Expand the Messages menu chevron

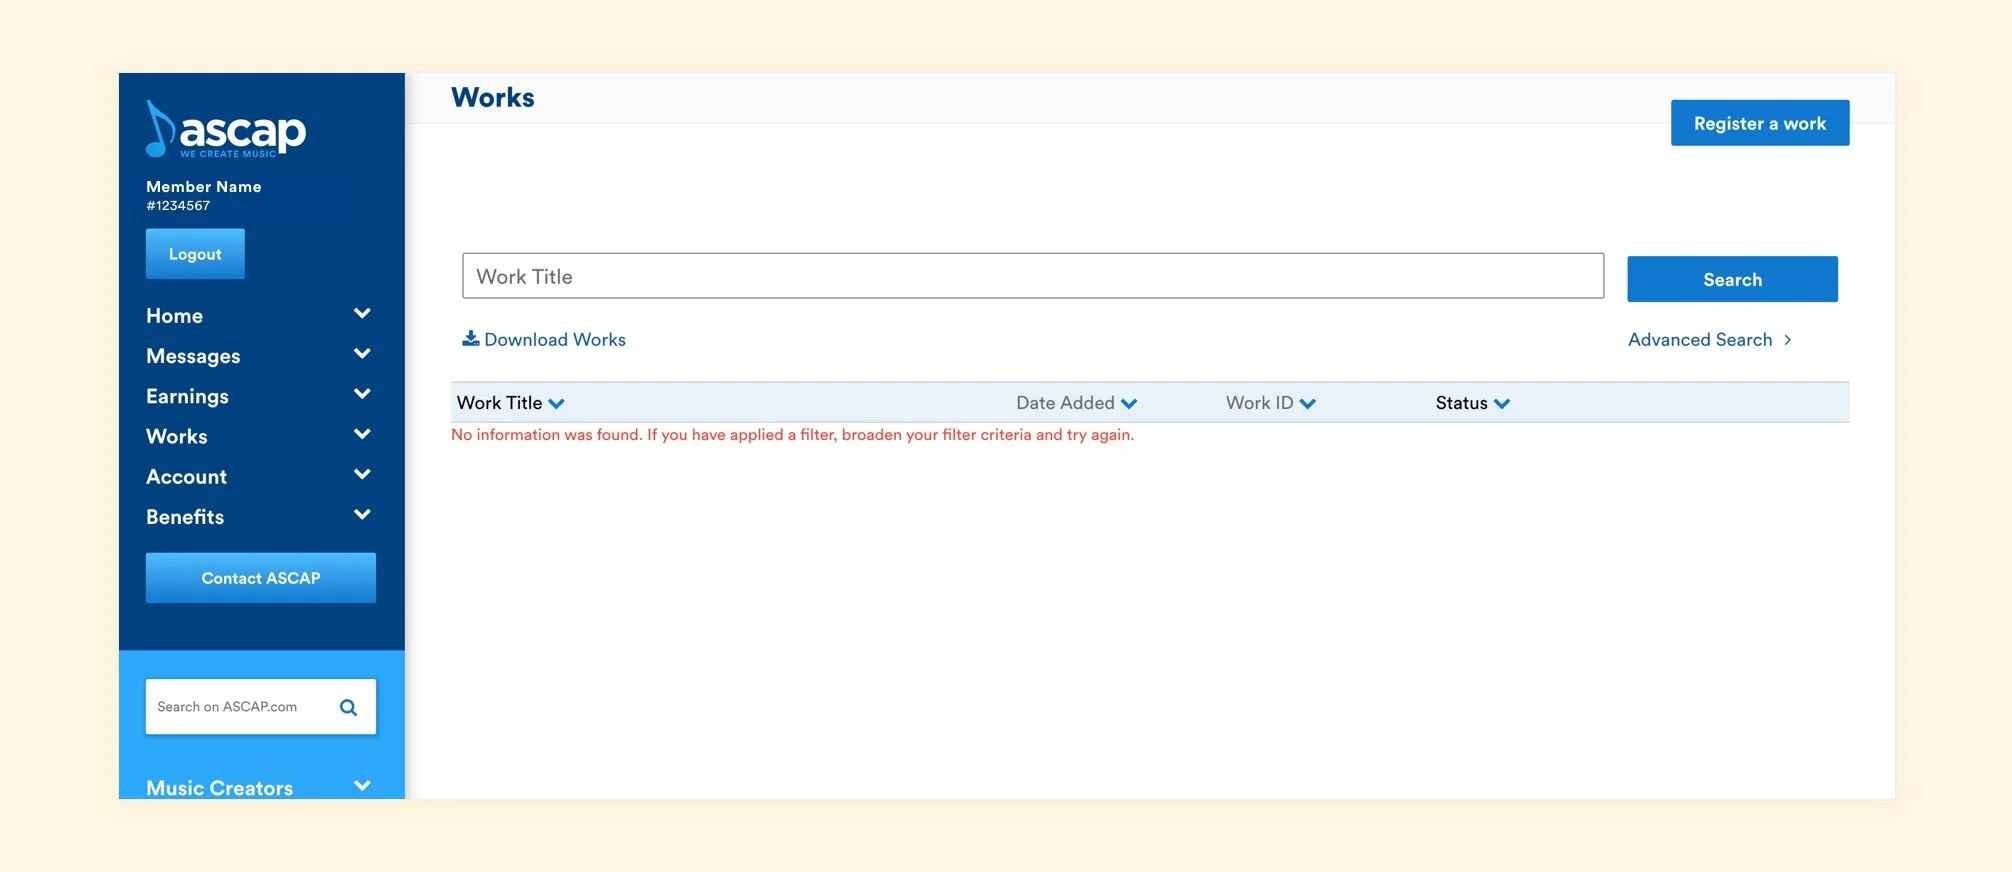tap(362, 354)
